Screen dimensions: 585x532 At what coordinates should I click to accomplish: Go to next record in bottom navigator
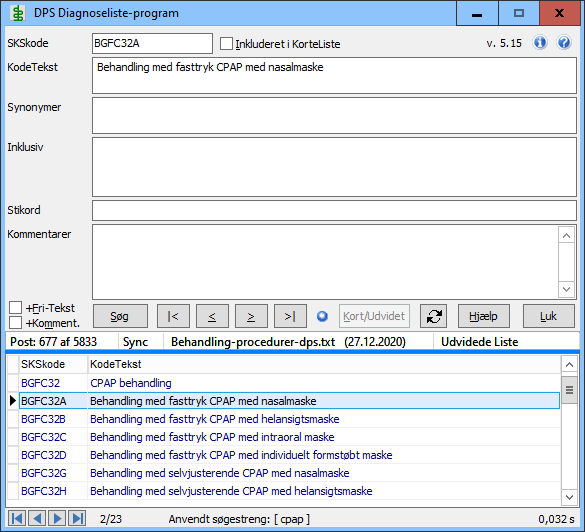tap(57, 519)
